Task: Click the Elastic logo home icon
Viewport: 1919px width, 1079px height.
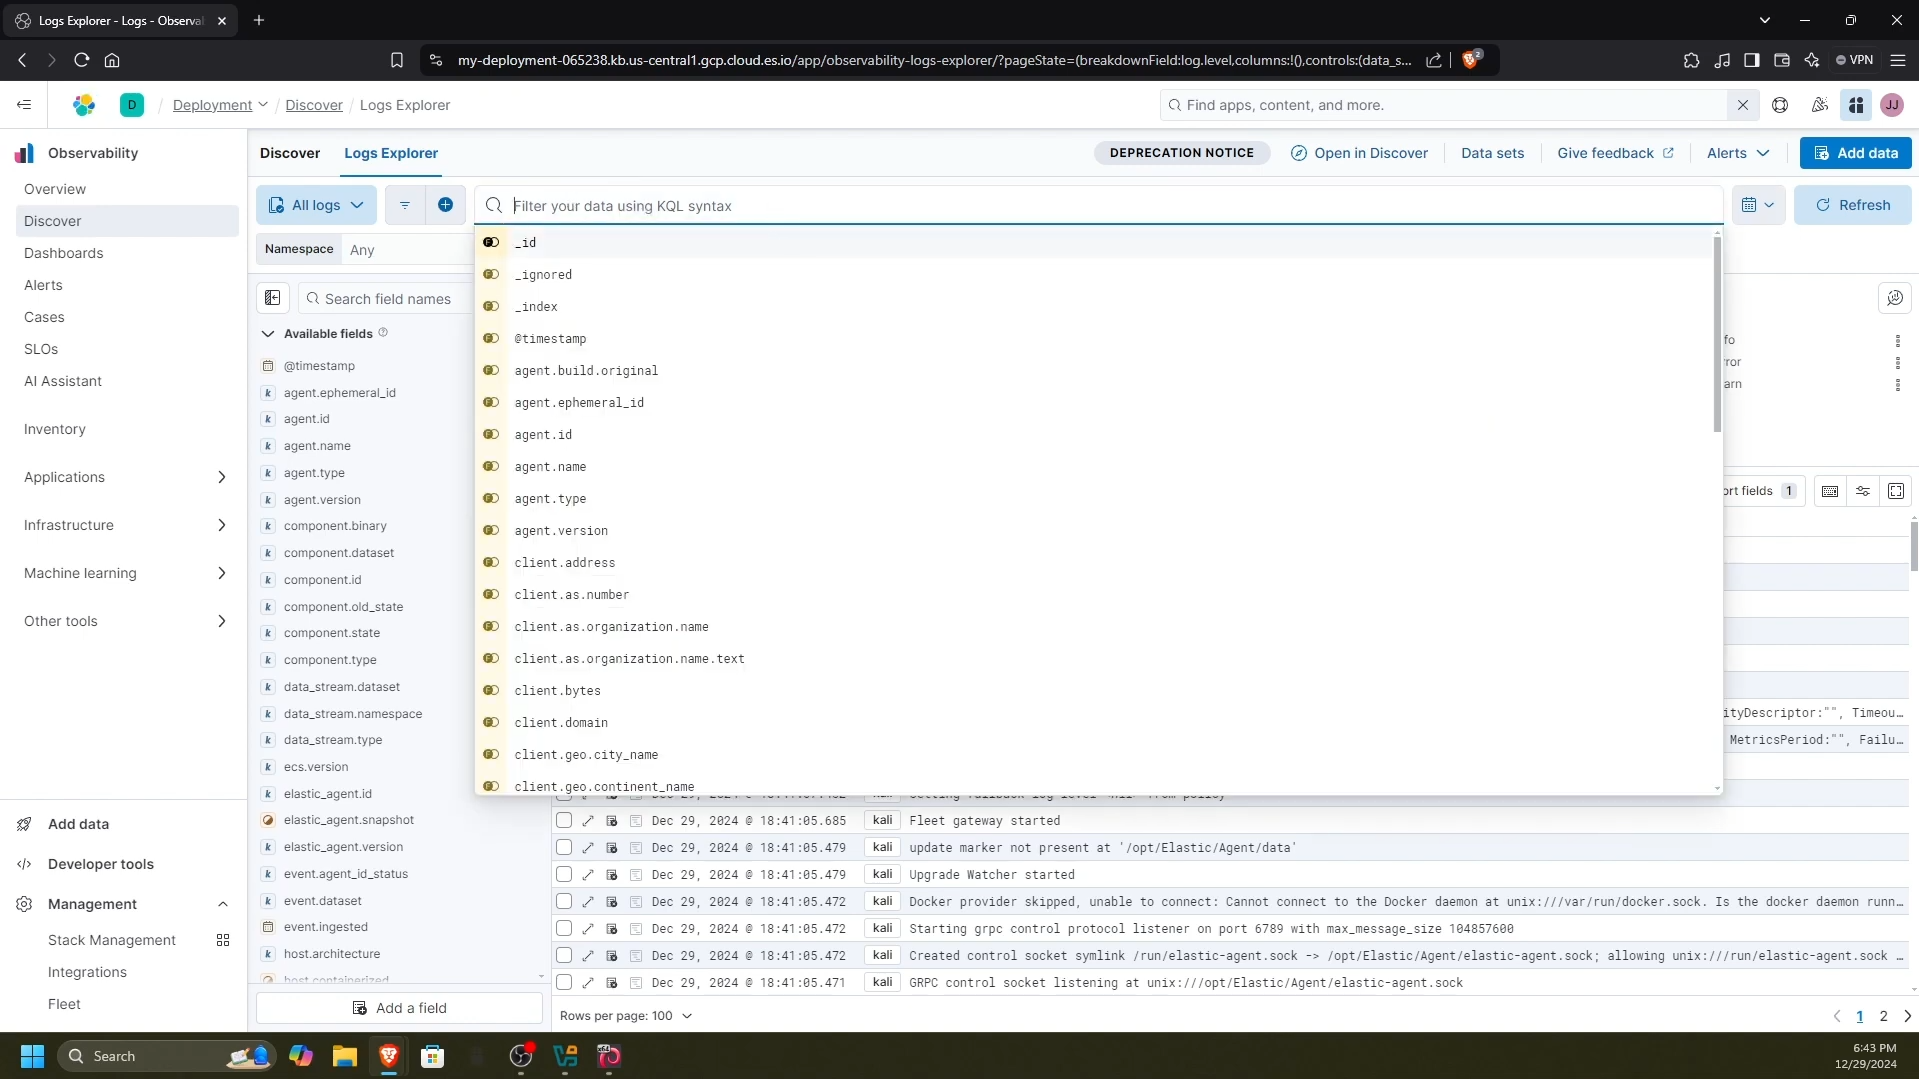Action: click(x=84, y=105)
